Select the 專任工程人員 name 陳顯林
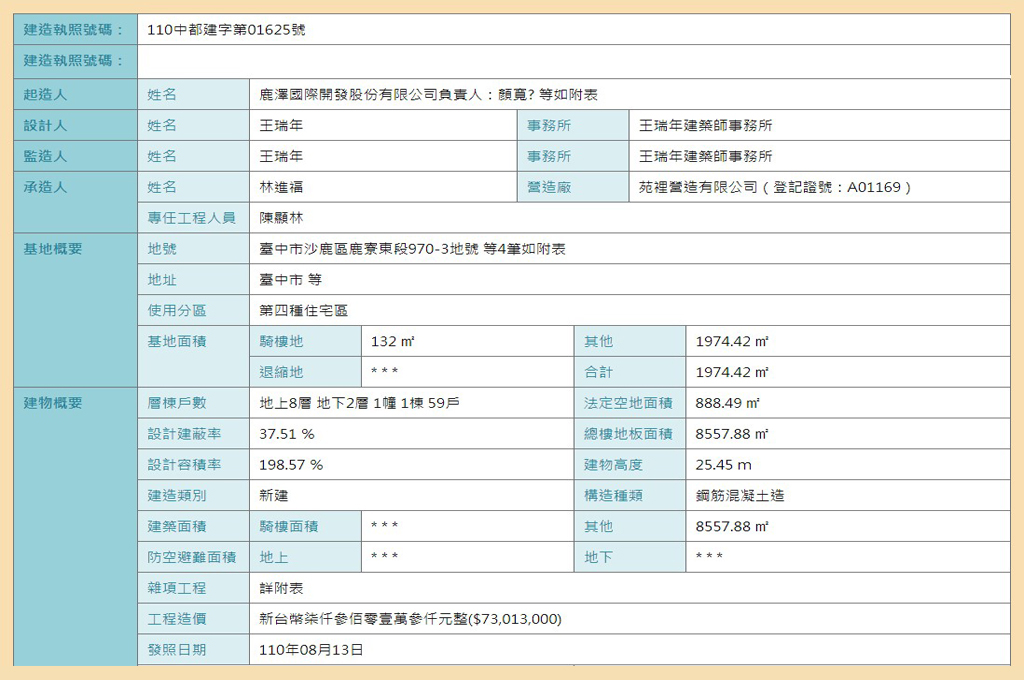 pos(281,218)
